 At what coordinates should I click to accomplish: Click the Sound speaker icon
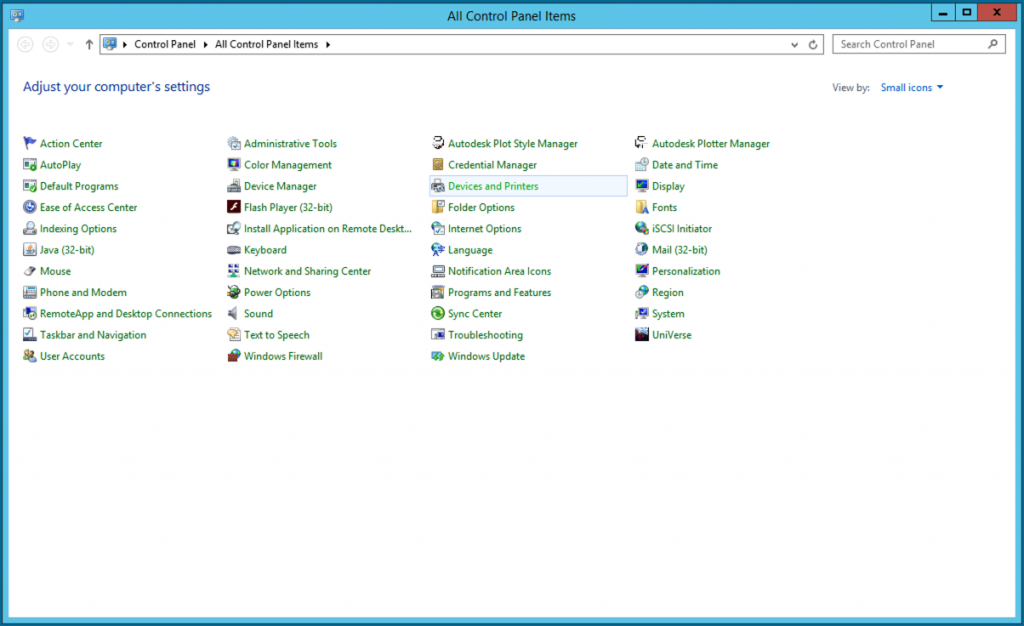234,314
